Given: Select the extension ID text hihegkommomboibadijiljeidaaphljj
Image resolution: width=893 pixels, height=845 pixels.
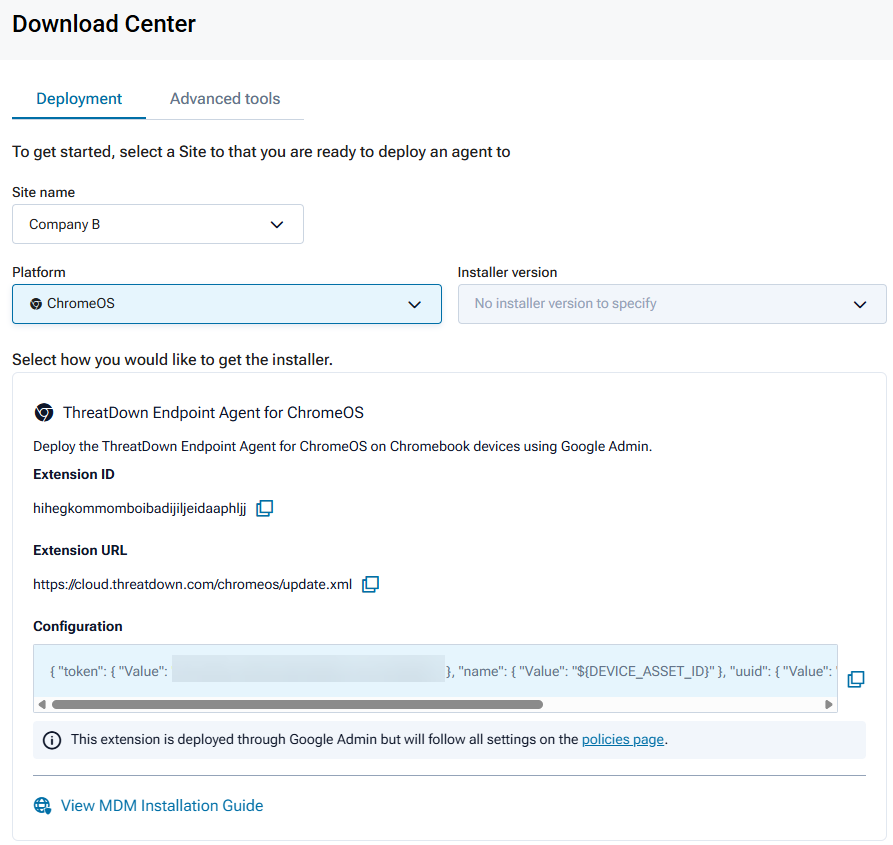Looking at the screenshot, I should 140,508.
